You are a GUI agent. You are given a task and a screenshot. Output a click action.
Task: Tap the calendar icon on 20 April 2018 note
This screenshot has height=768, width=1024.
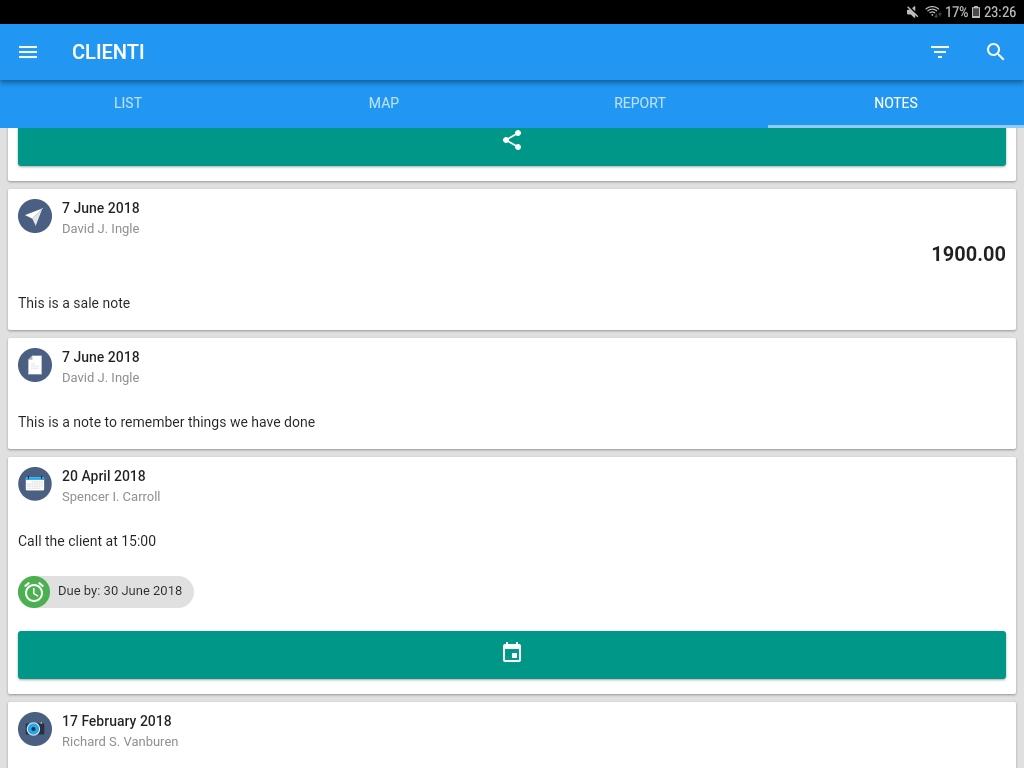click(x=35, y=484)
